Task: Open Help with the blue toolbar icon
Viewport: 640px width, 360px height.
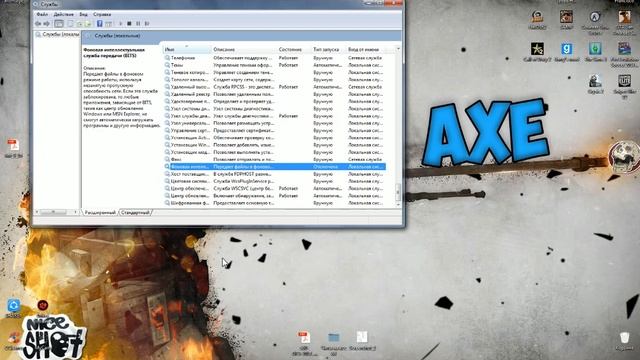Action: pyautogui.click(x=99, y=24)
